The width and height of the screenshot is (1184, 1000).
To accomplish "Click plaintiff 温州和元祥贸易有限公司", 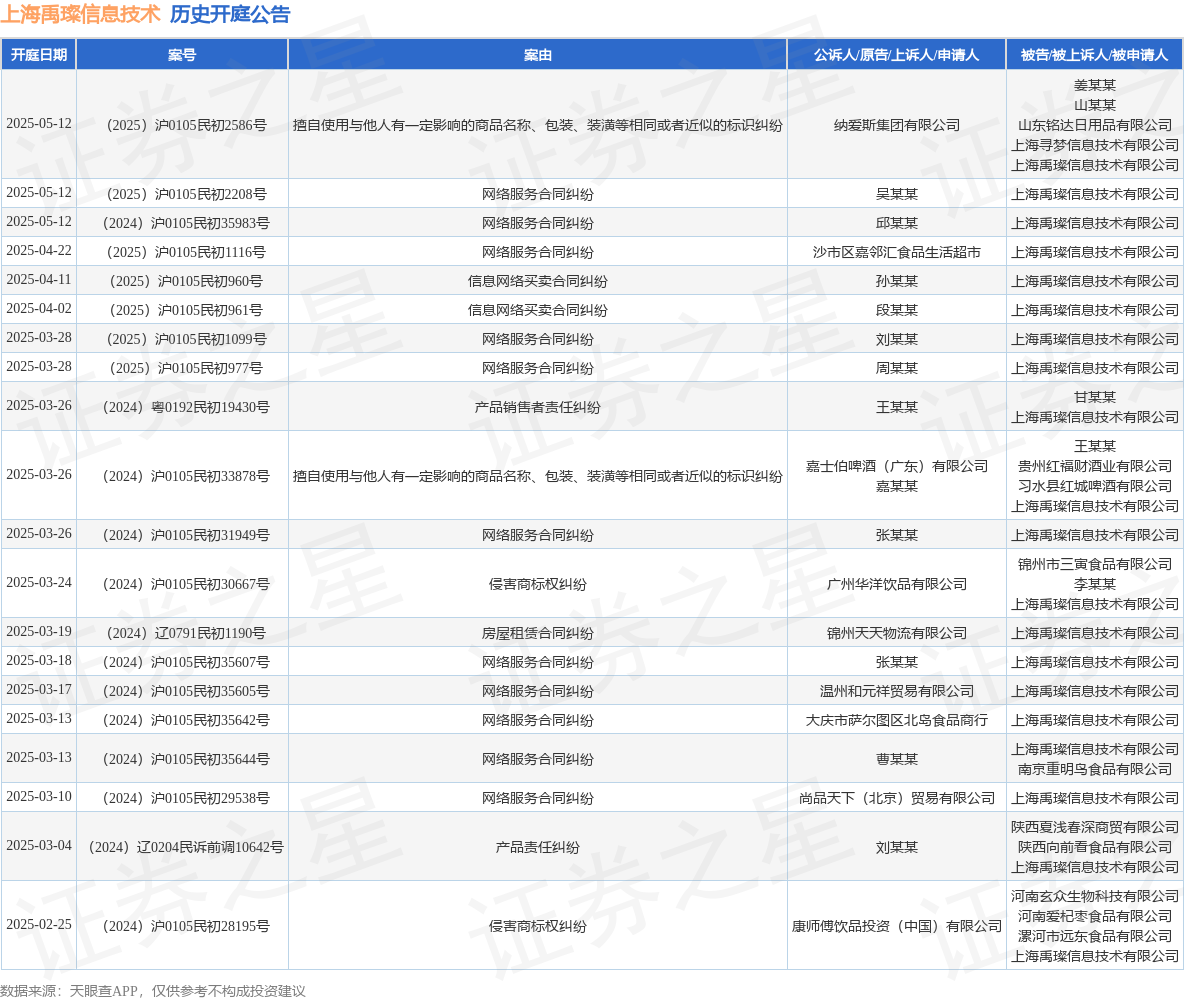I will [x=896, y=692].
